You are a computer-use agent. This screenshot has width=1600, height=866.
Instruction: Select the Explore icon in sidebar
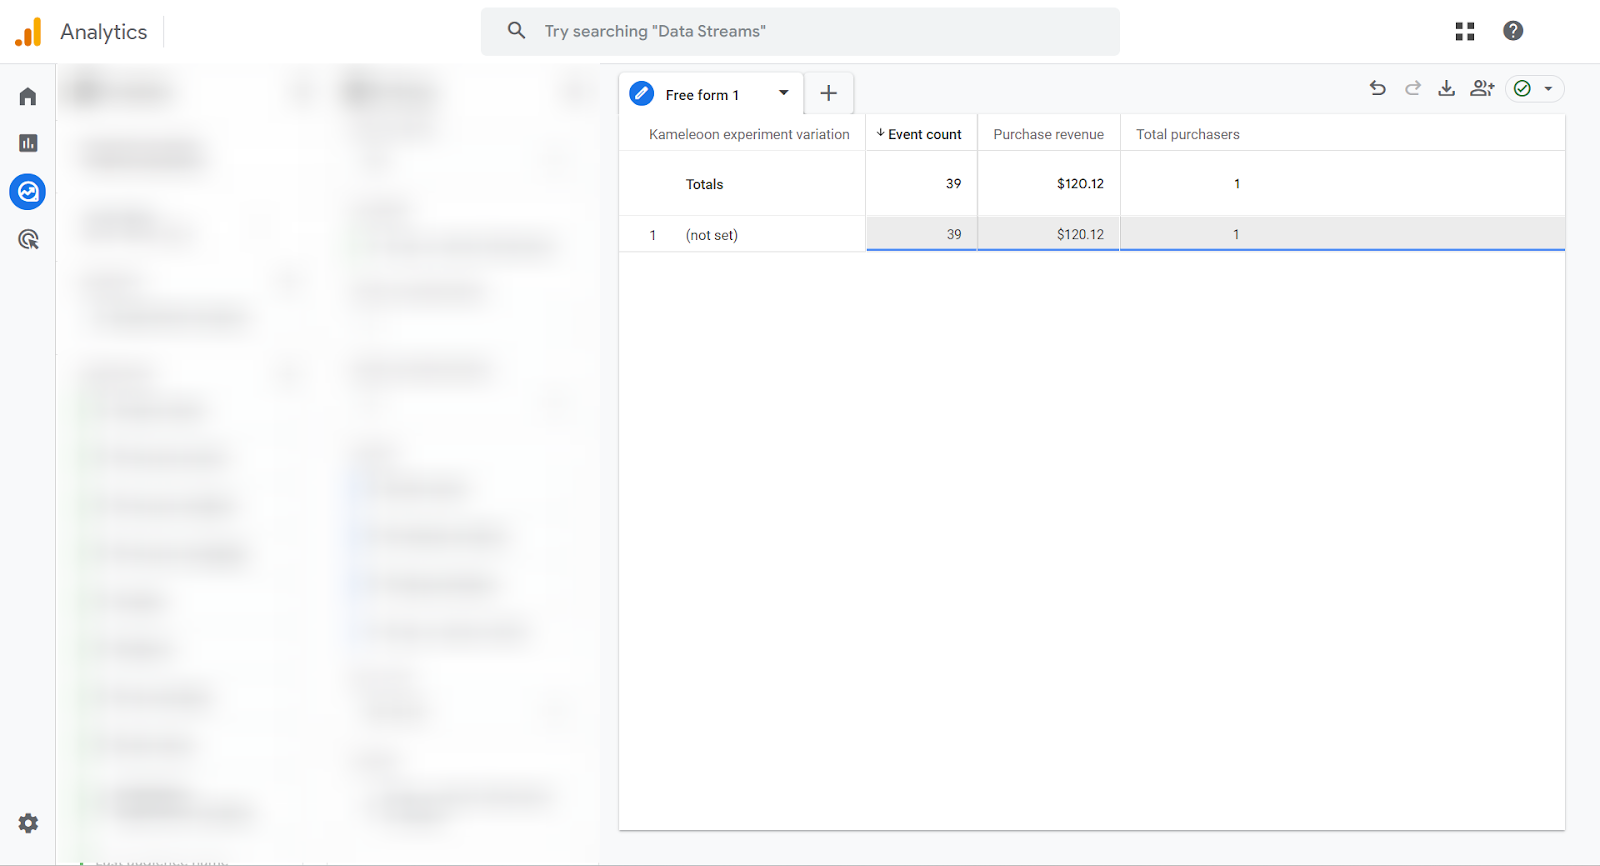tap(28, 191)
